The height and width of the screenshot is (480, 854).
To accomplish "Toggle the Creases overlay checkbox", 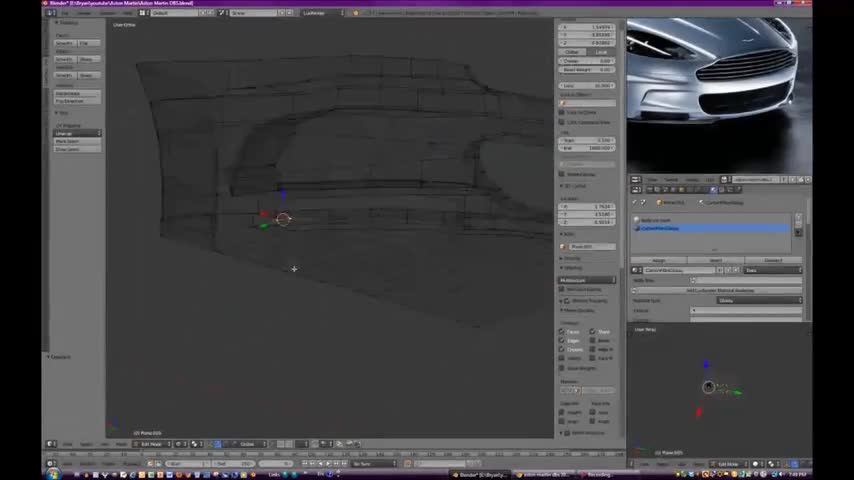I will tap(562, 349).
